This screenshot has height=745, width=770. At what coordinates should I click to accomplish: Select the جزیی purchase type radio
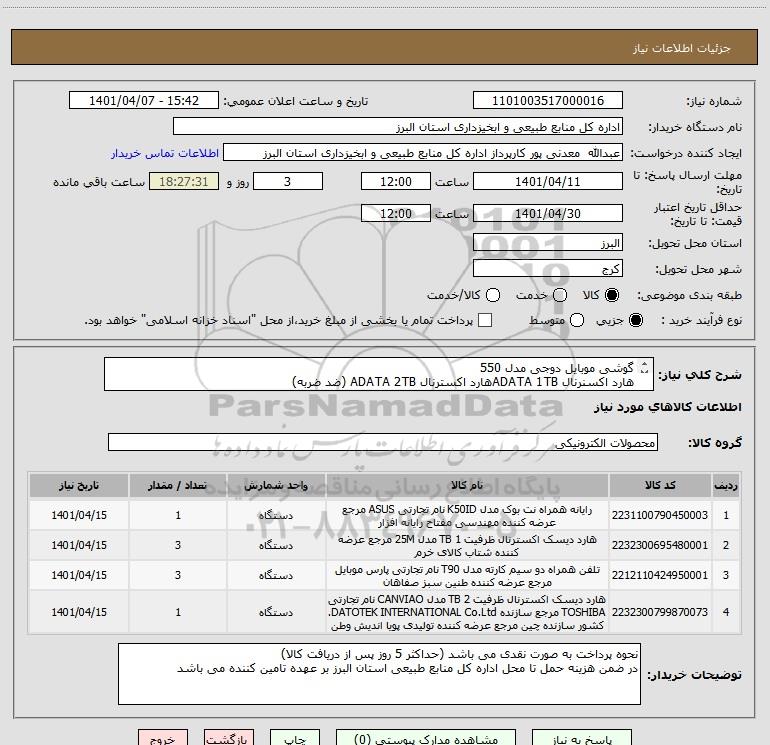pos(635,321)
